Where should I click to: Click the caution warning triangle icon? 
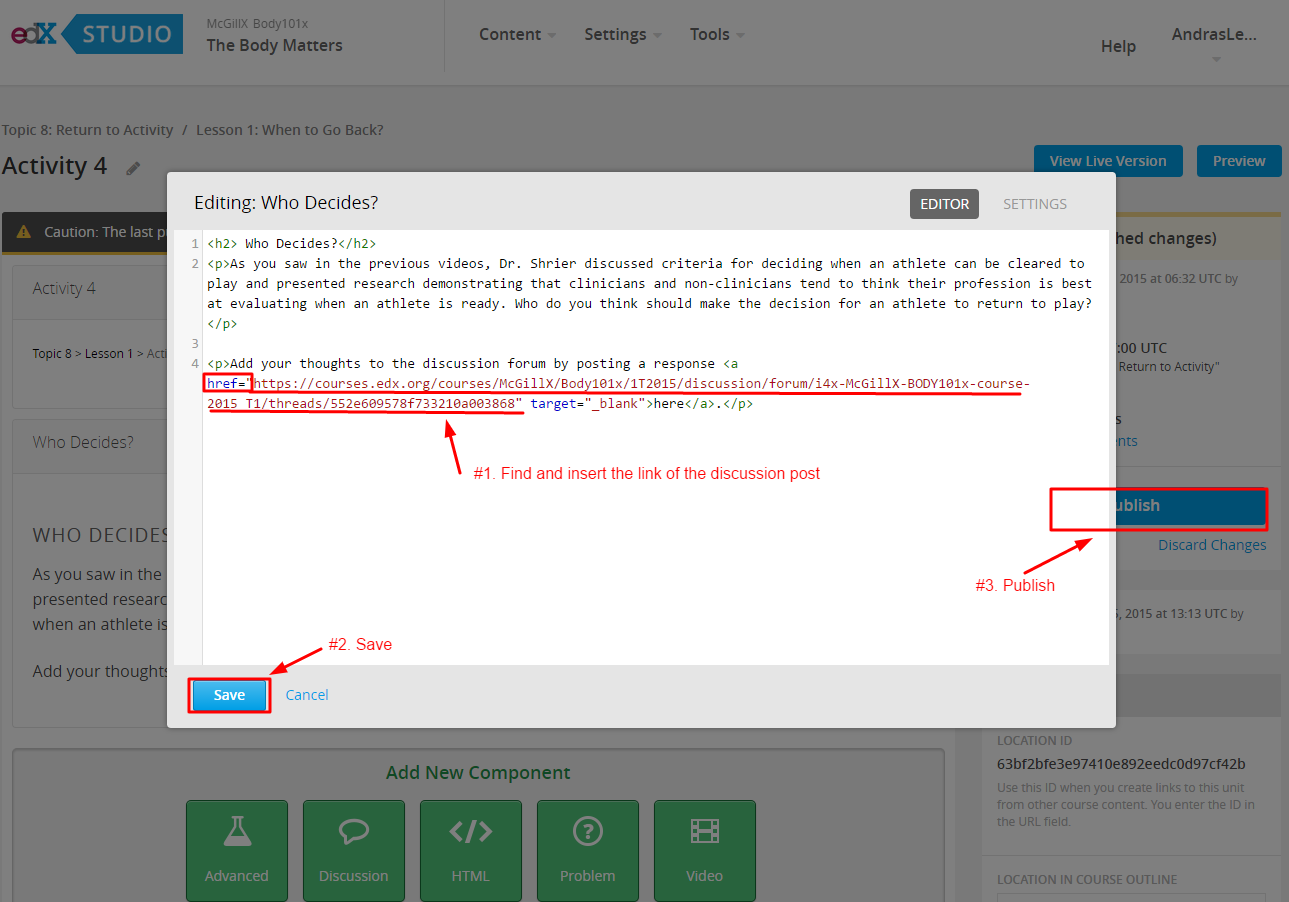tap(24, 232)
